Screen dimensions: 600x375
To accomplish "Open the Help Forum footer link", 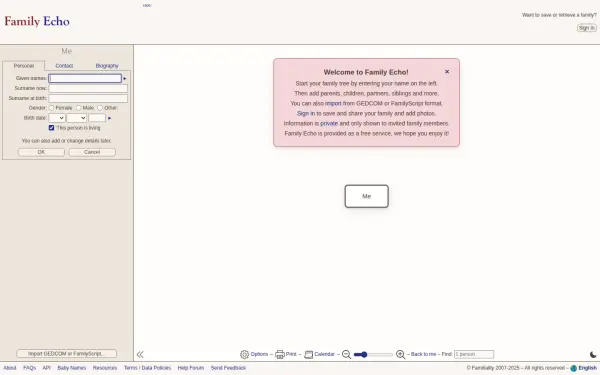I will click(x=191, y=368).
